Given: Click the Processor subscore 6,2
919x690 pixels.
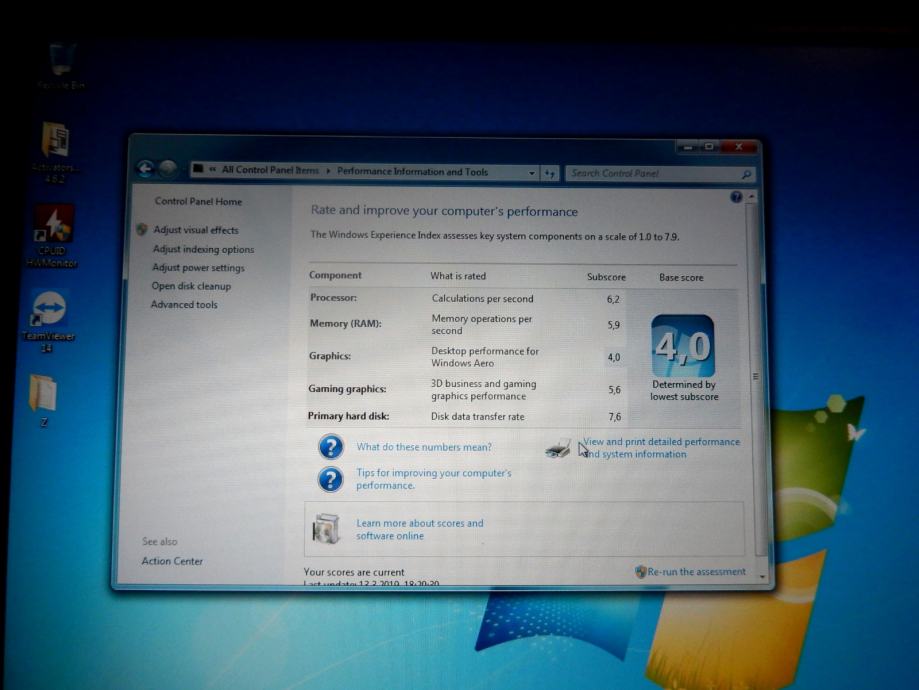Looking at the screenshot, I should tap(613, 299).
